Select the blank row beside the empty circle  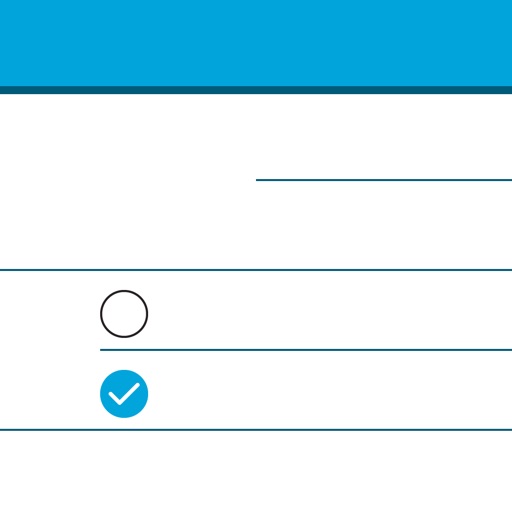[330, 310]
